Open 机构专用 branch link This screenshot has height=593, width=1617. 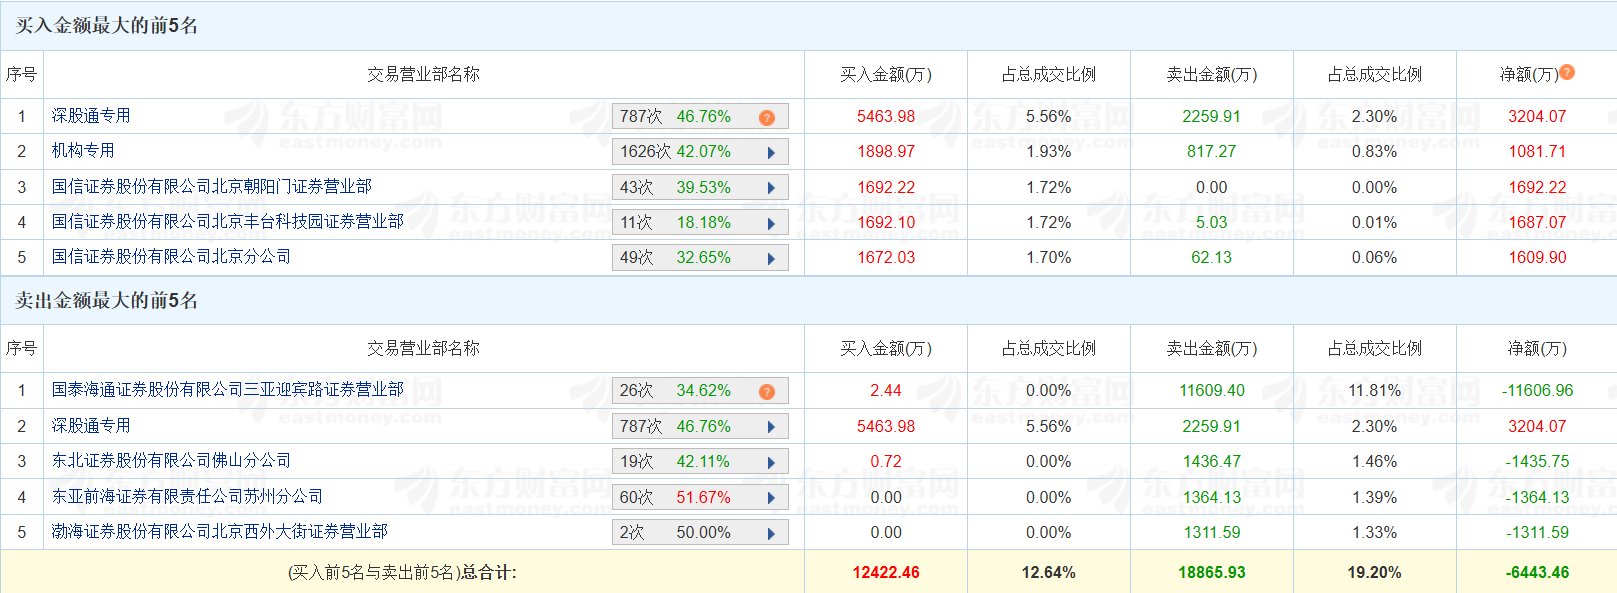(83, 151)
